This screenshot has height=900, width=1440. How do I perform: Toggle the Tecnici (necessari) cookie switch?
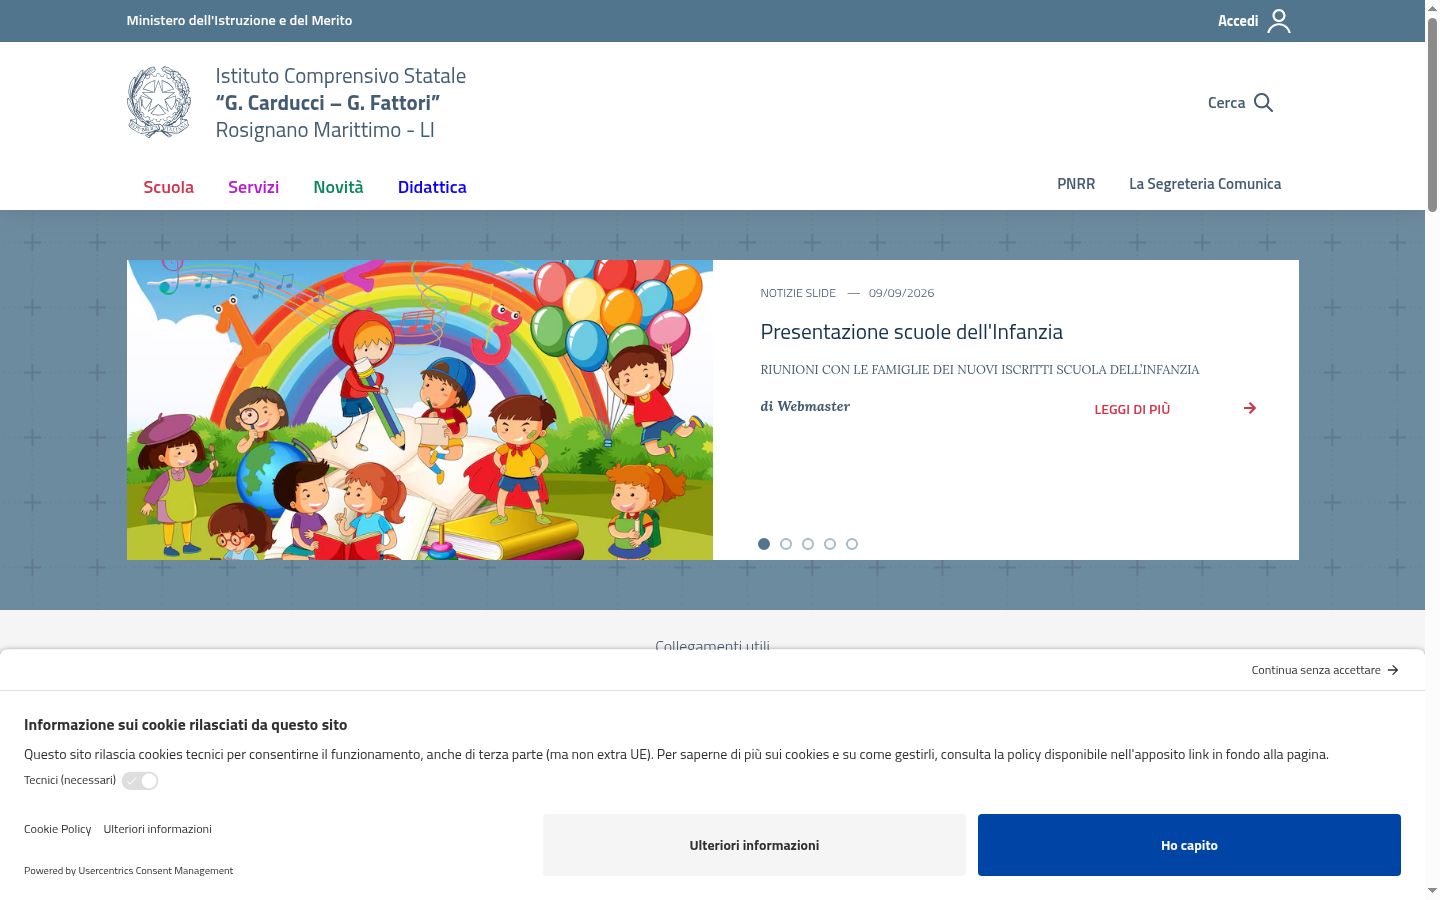[140, 781]
